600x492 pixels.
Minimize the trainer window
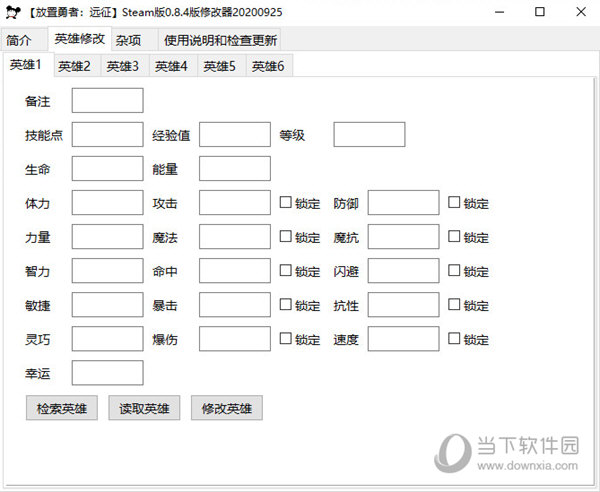coord(499,12)
